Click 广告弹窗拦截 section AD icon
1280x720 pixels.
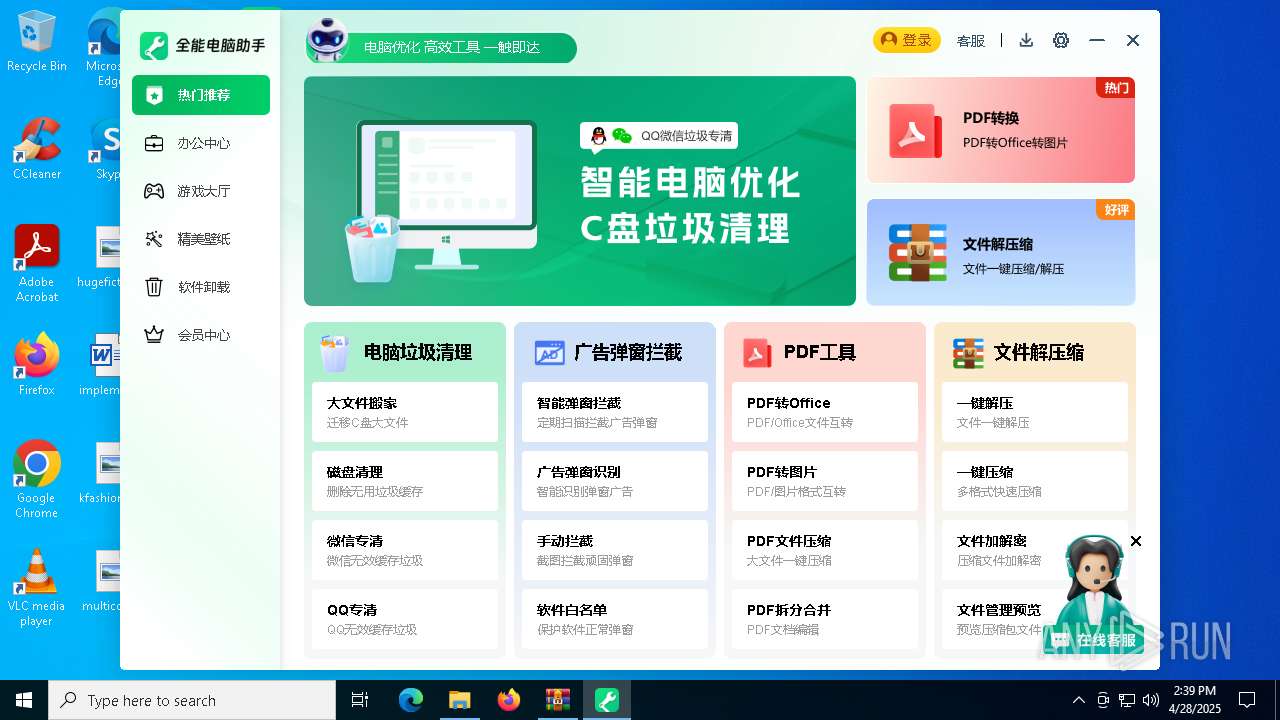(549, 352)
